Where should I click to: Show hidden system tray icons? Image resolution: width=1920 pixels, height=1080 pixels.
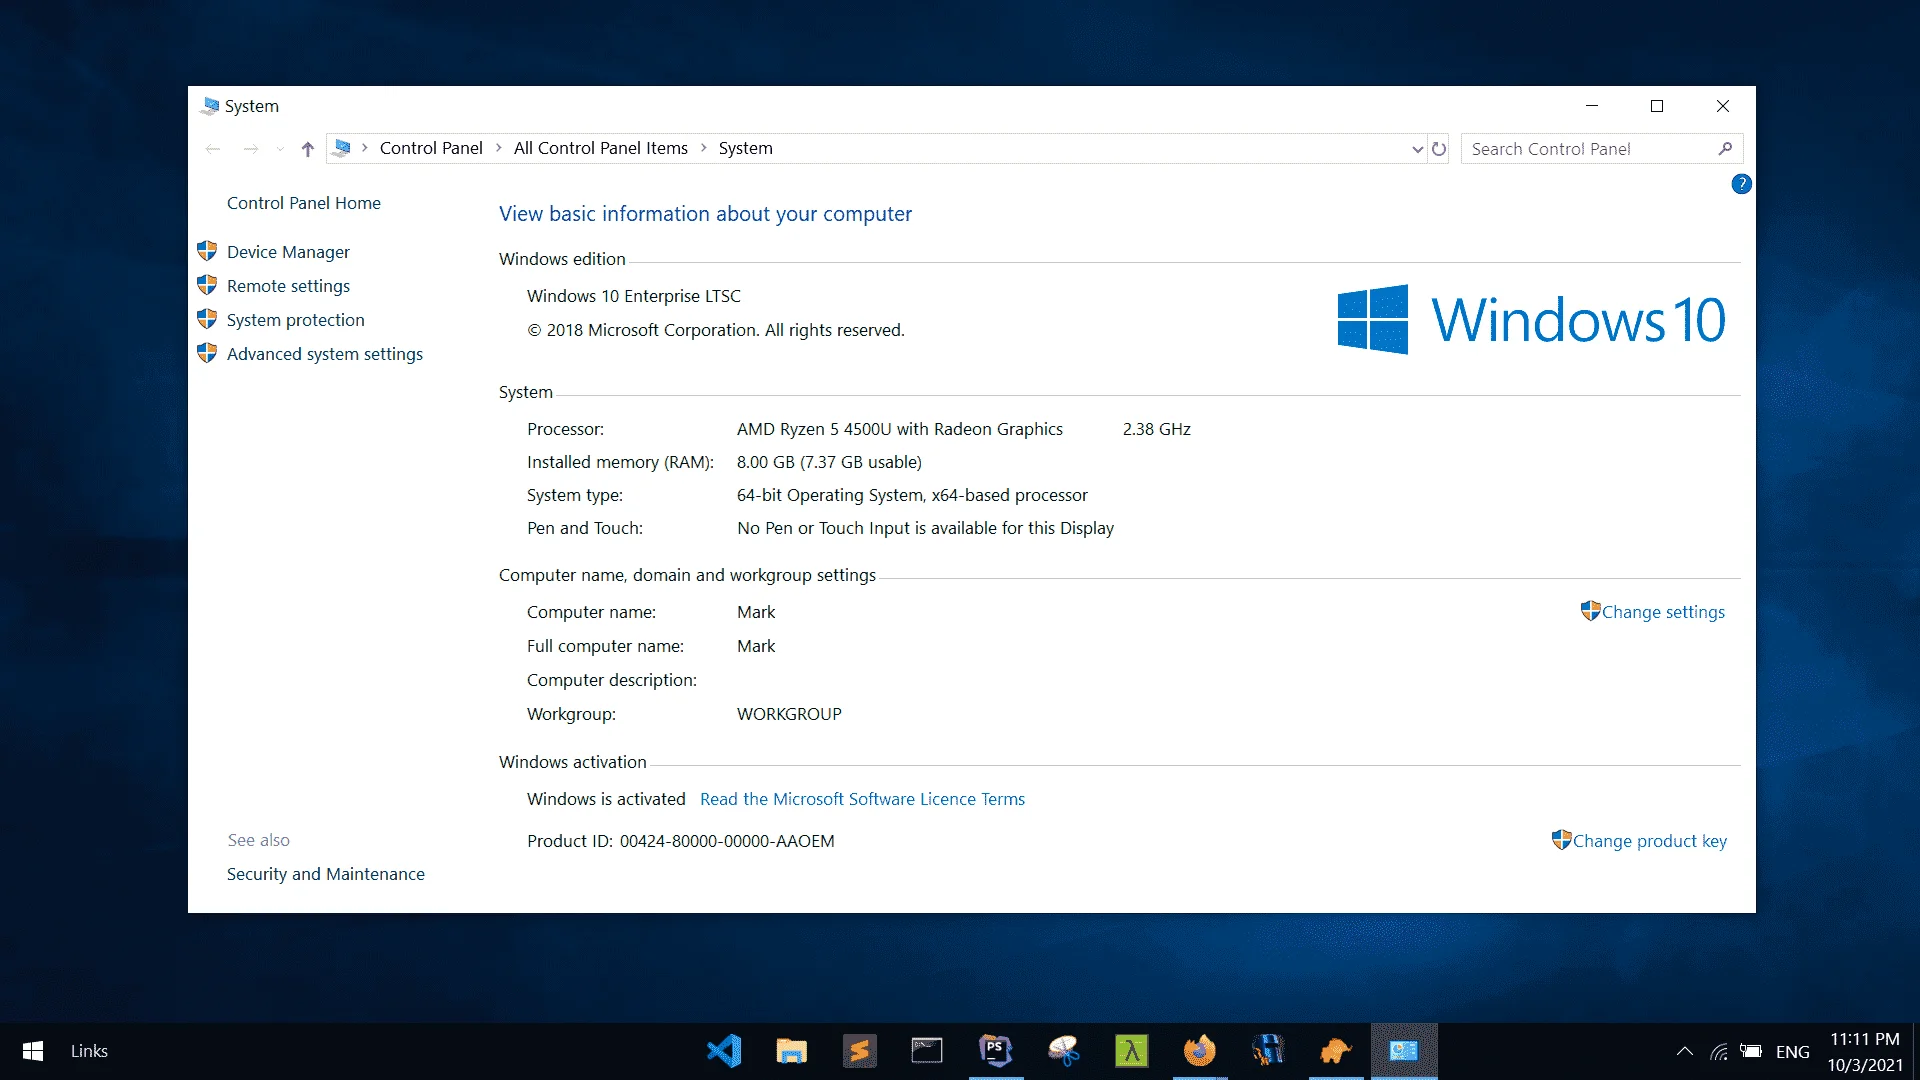[x=1685, y=1051]
